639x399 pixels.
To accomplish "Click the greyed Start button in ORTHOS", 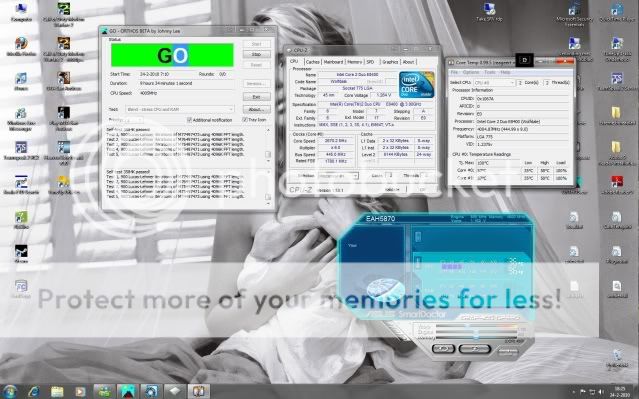I will (x=256, y=44).
